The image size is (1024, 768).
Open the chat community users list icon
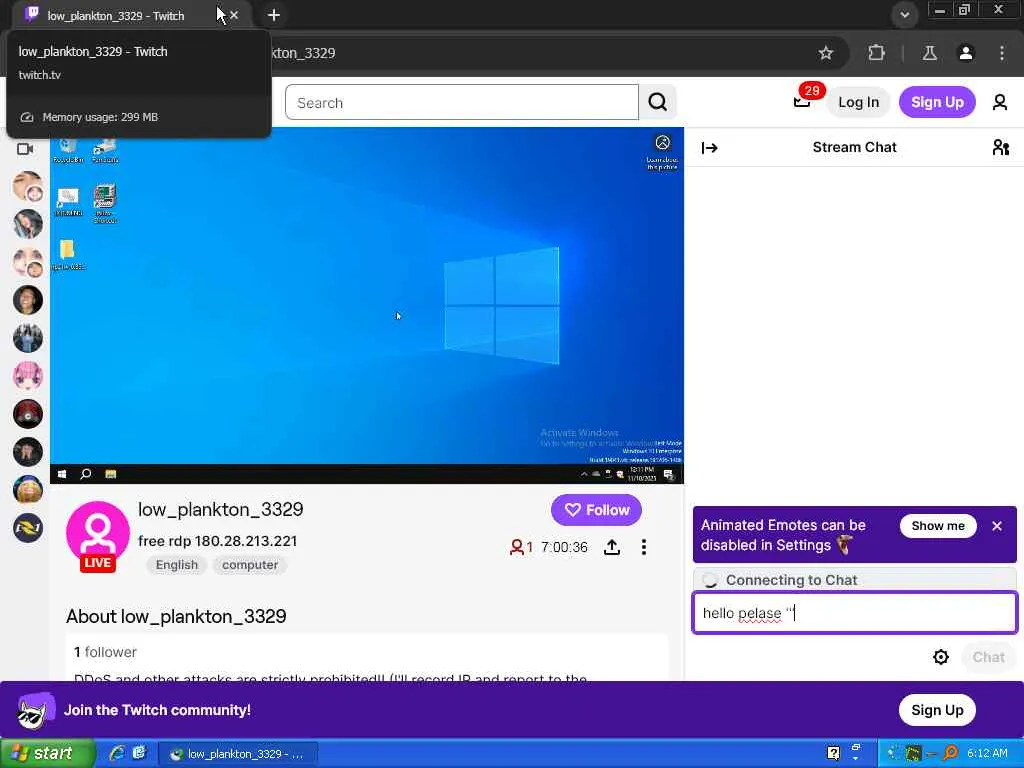click(1000, 148)
